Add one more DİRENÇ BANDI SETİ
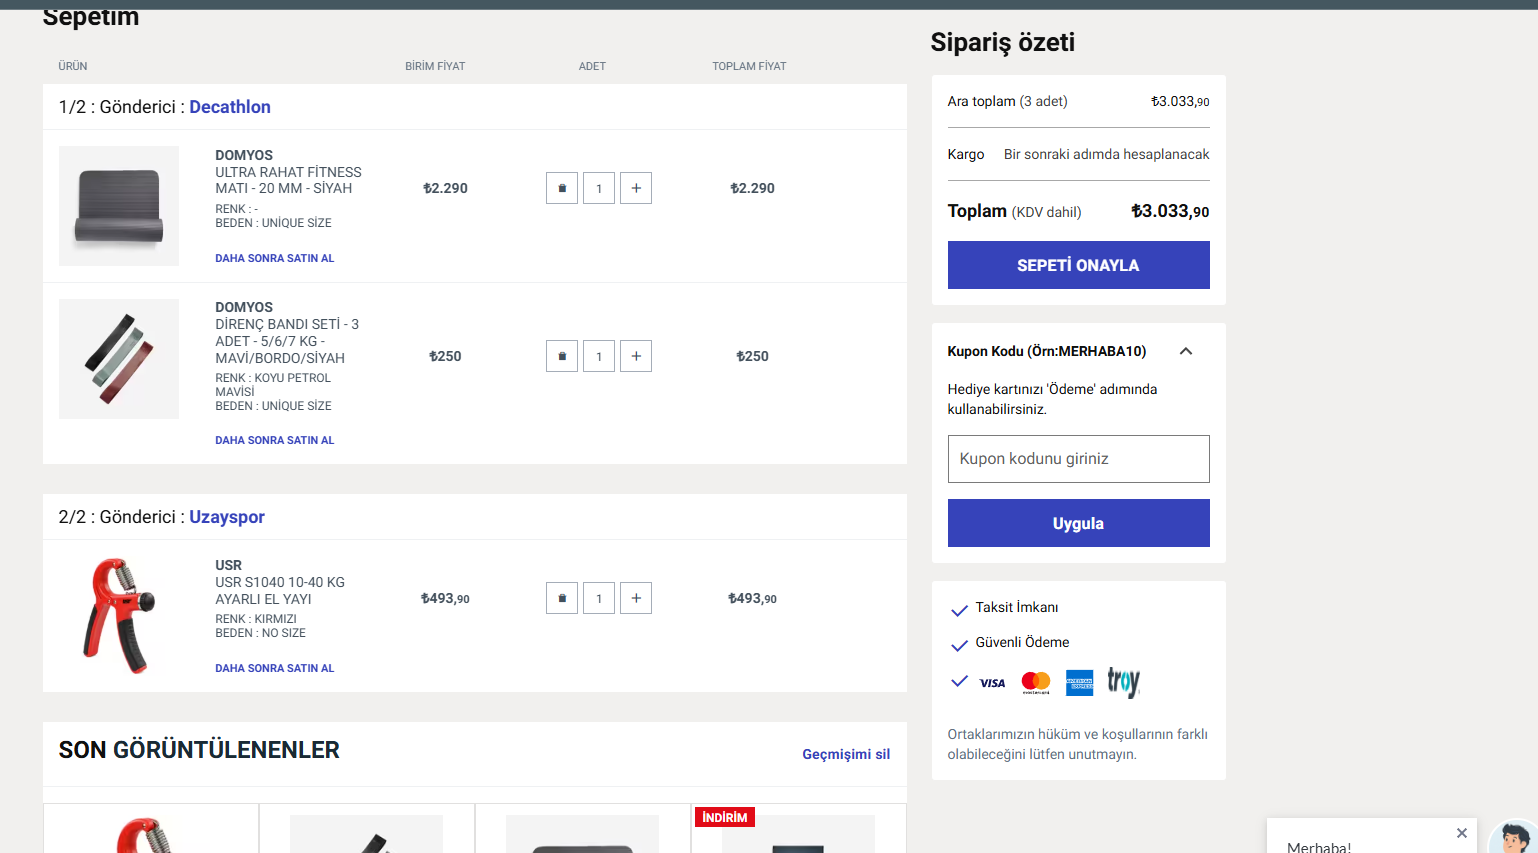 pyautogui.click(x=636, y=356)
